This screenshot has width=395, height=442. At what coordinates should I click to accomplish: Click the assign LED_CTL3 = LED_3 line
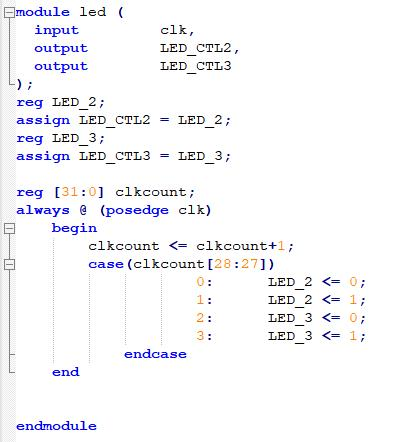point(124,156)
